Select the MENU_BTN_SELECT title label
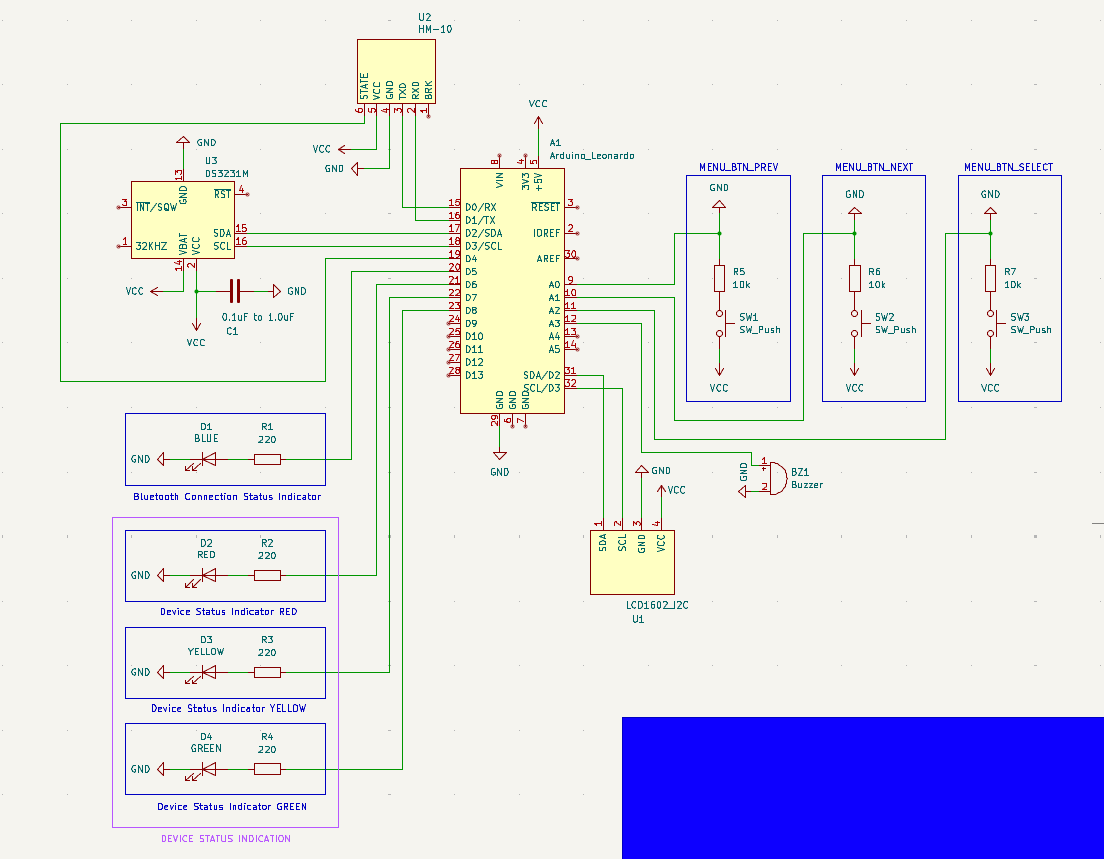 [1008, 167]
